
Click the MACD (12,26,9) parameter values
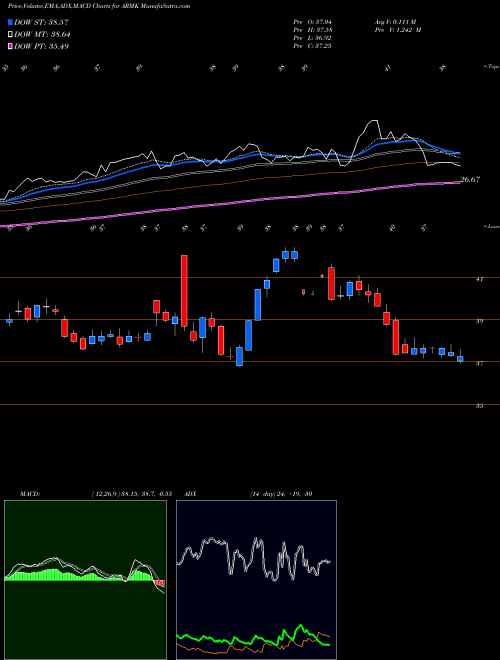pyautogui.click(x=131, y=494)
